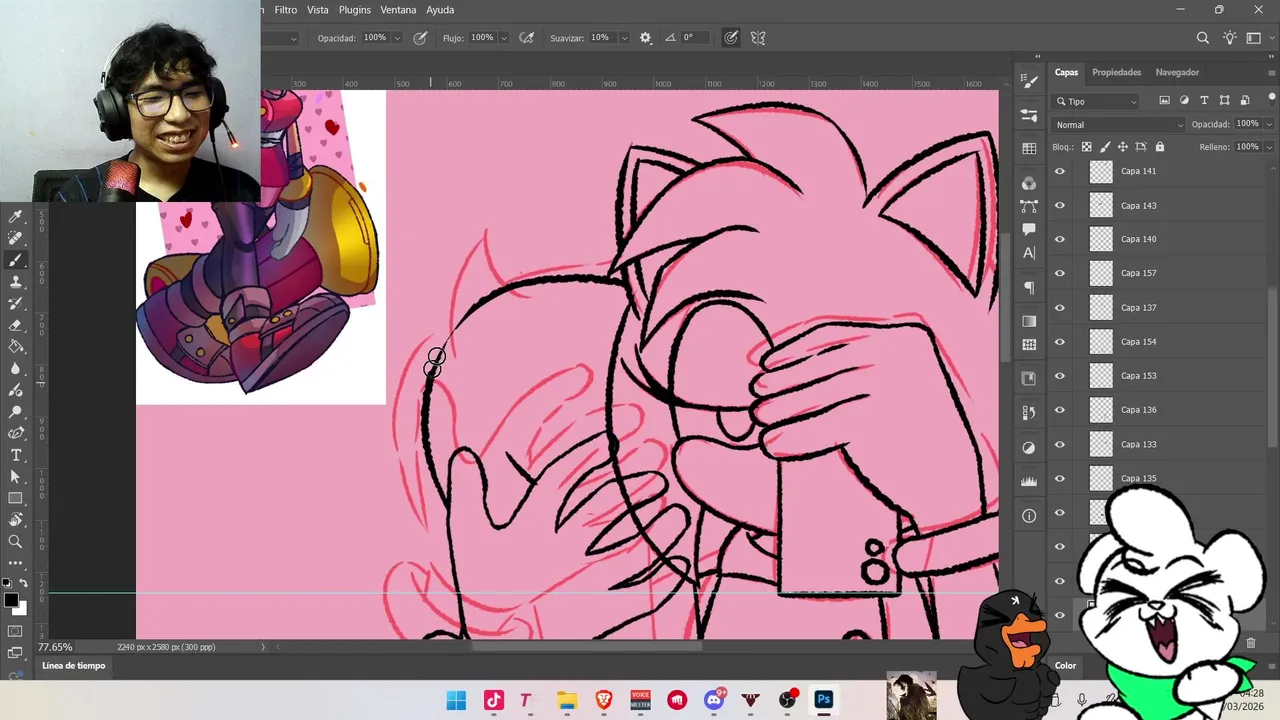Screen dimensions: 1280x720
Task: Open the Discover lightbulb panel
Action: (1230, 38)
